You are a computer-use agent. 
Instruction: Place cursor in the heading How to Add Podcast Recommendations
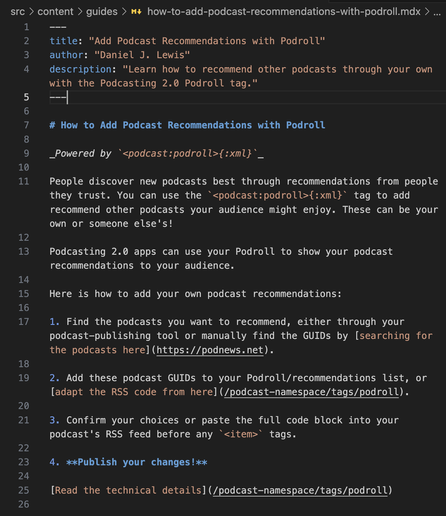click(187, 125)
